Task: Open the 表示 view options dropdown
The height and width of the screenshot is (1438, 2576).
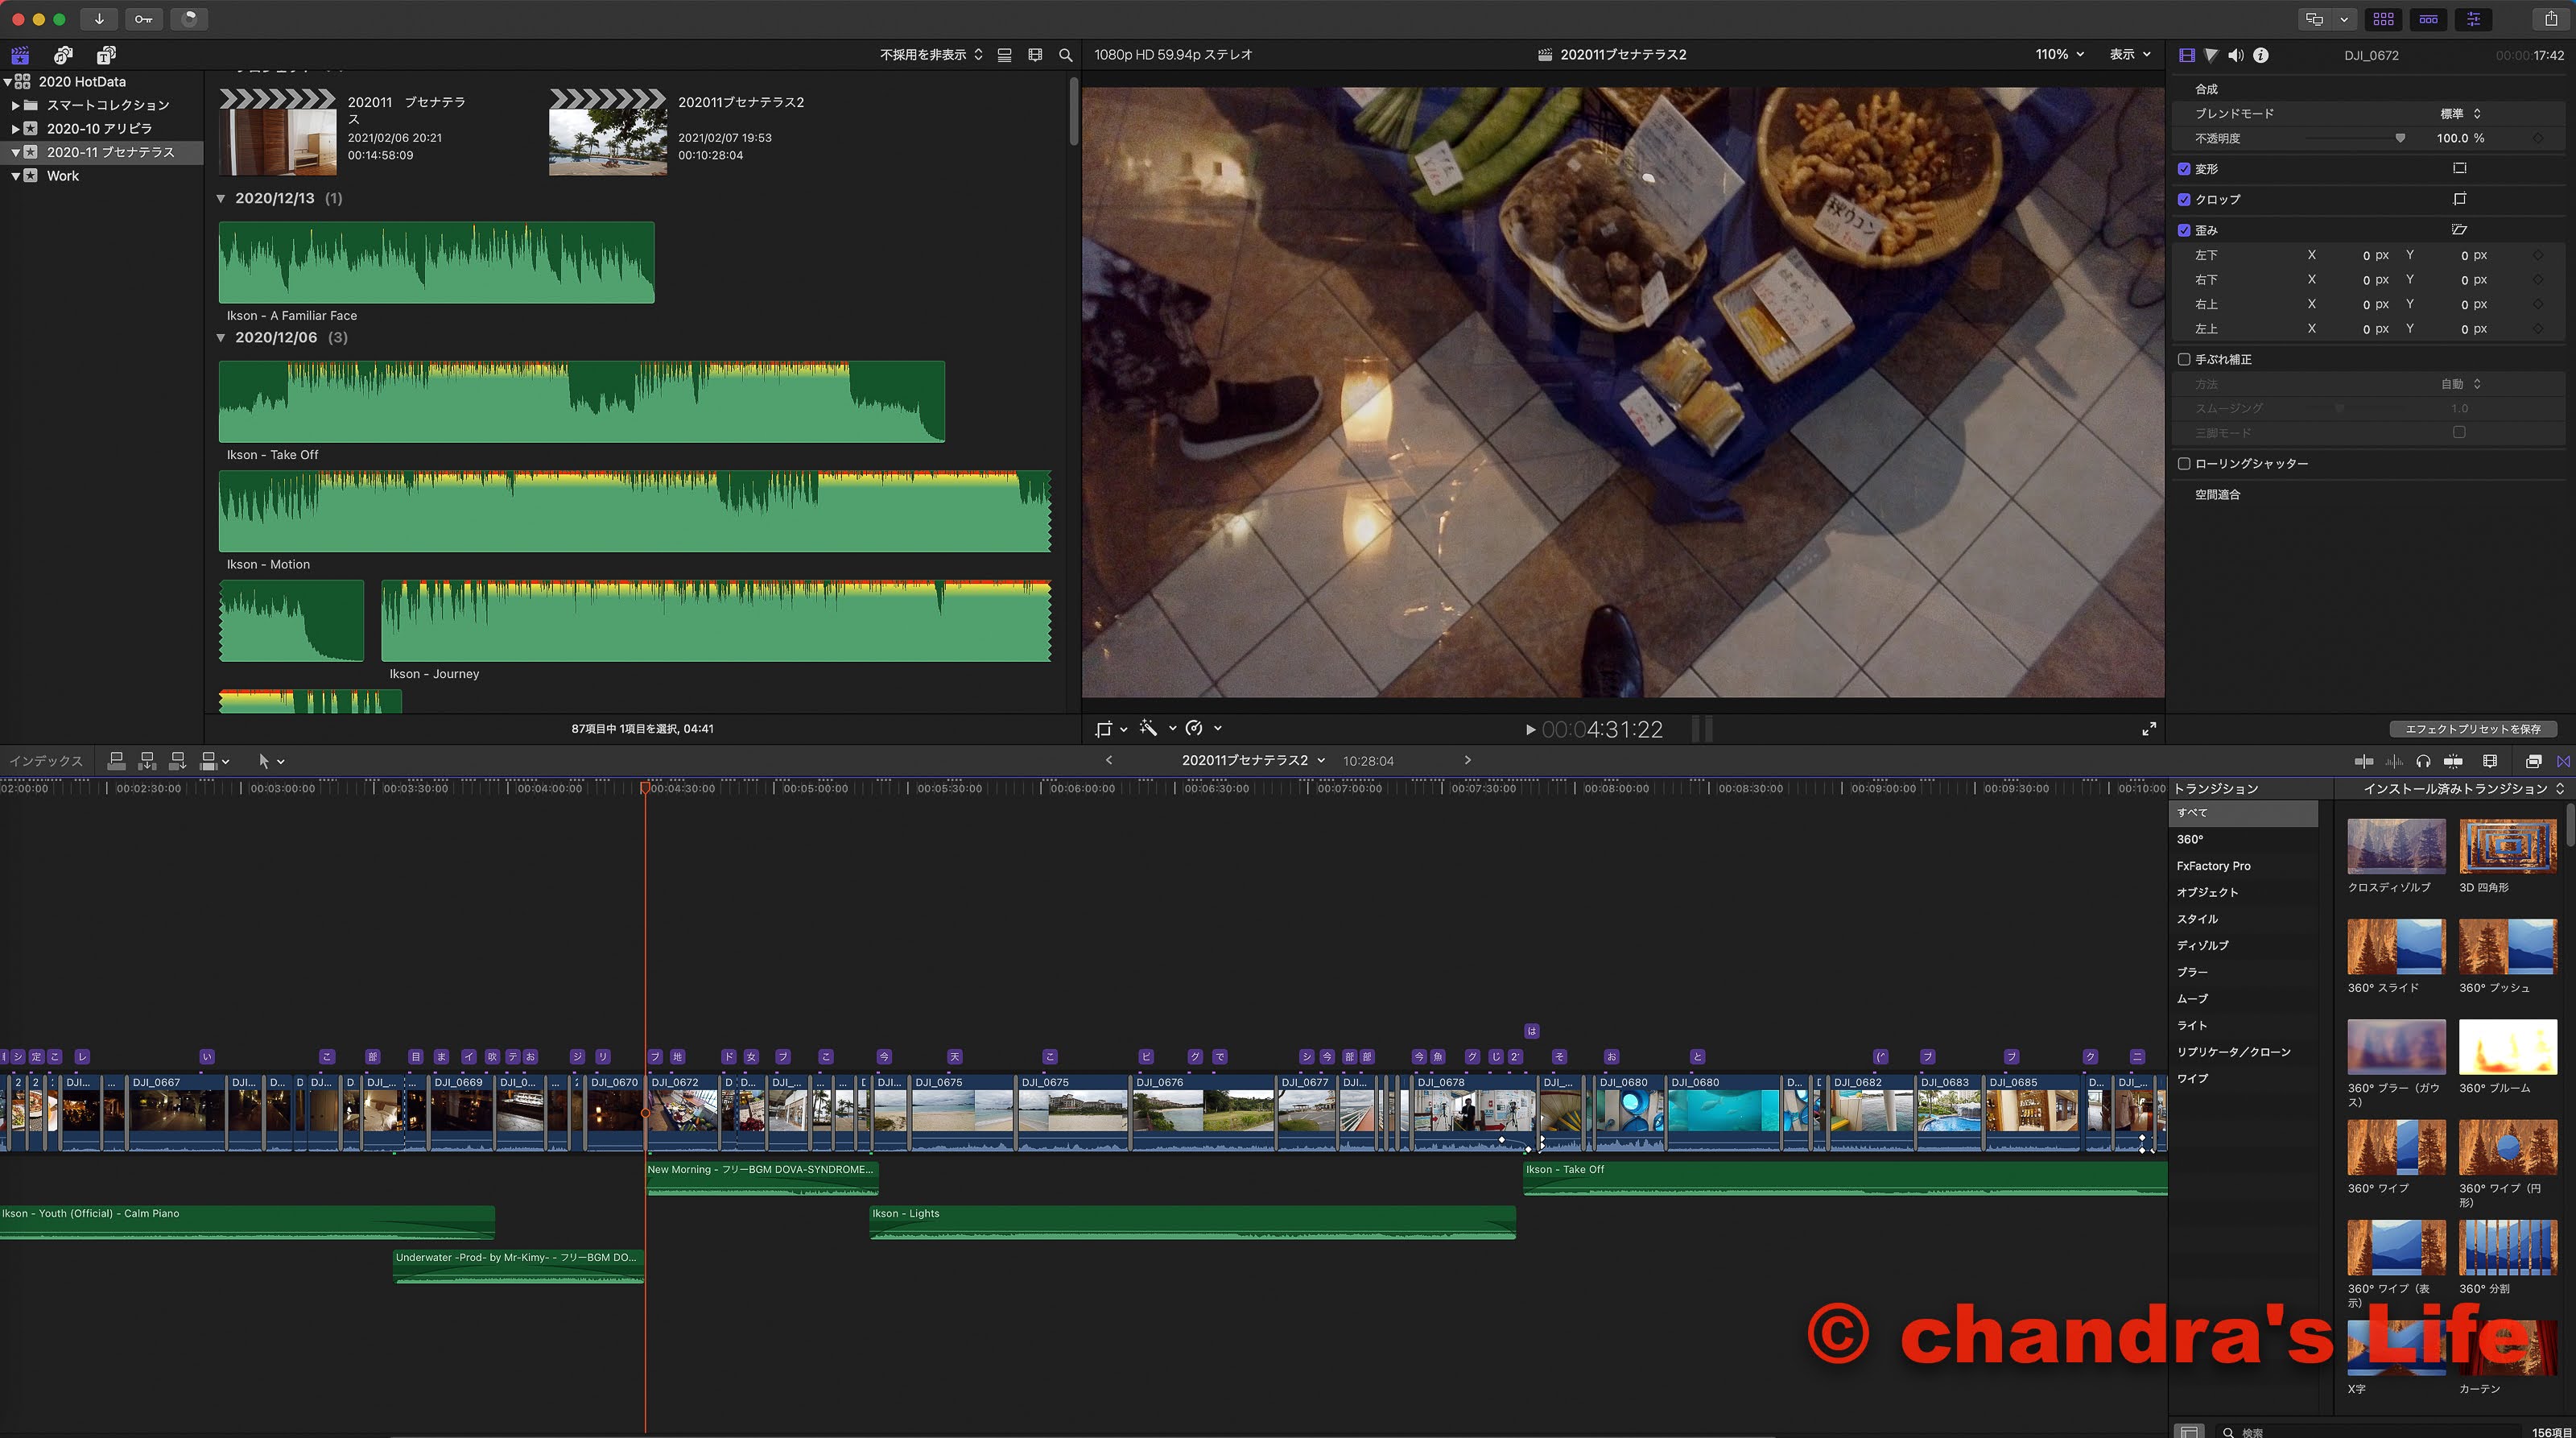Action: (x=2129, y=54)
